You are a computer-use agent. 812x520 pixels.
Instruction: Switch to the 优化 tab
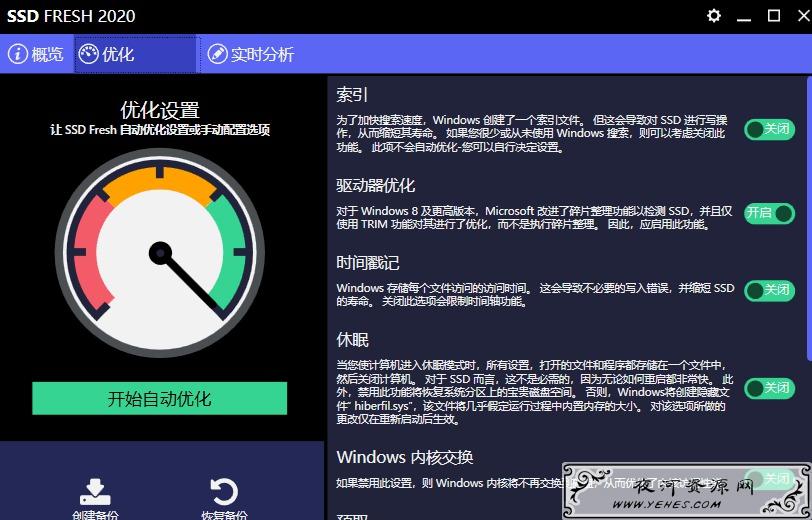click(x=137, y=54)
